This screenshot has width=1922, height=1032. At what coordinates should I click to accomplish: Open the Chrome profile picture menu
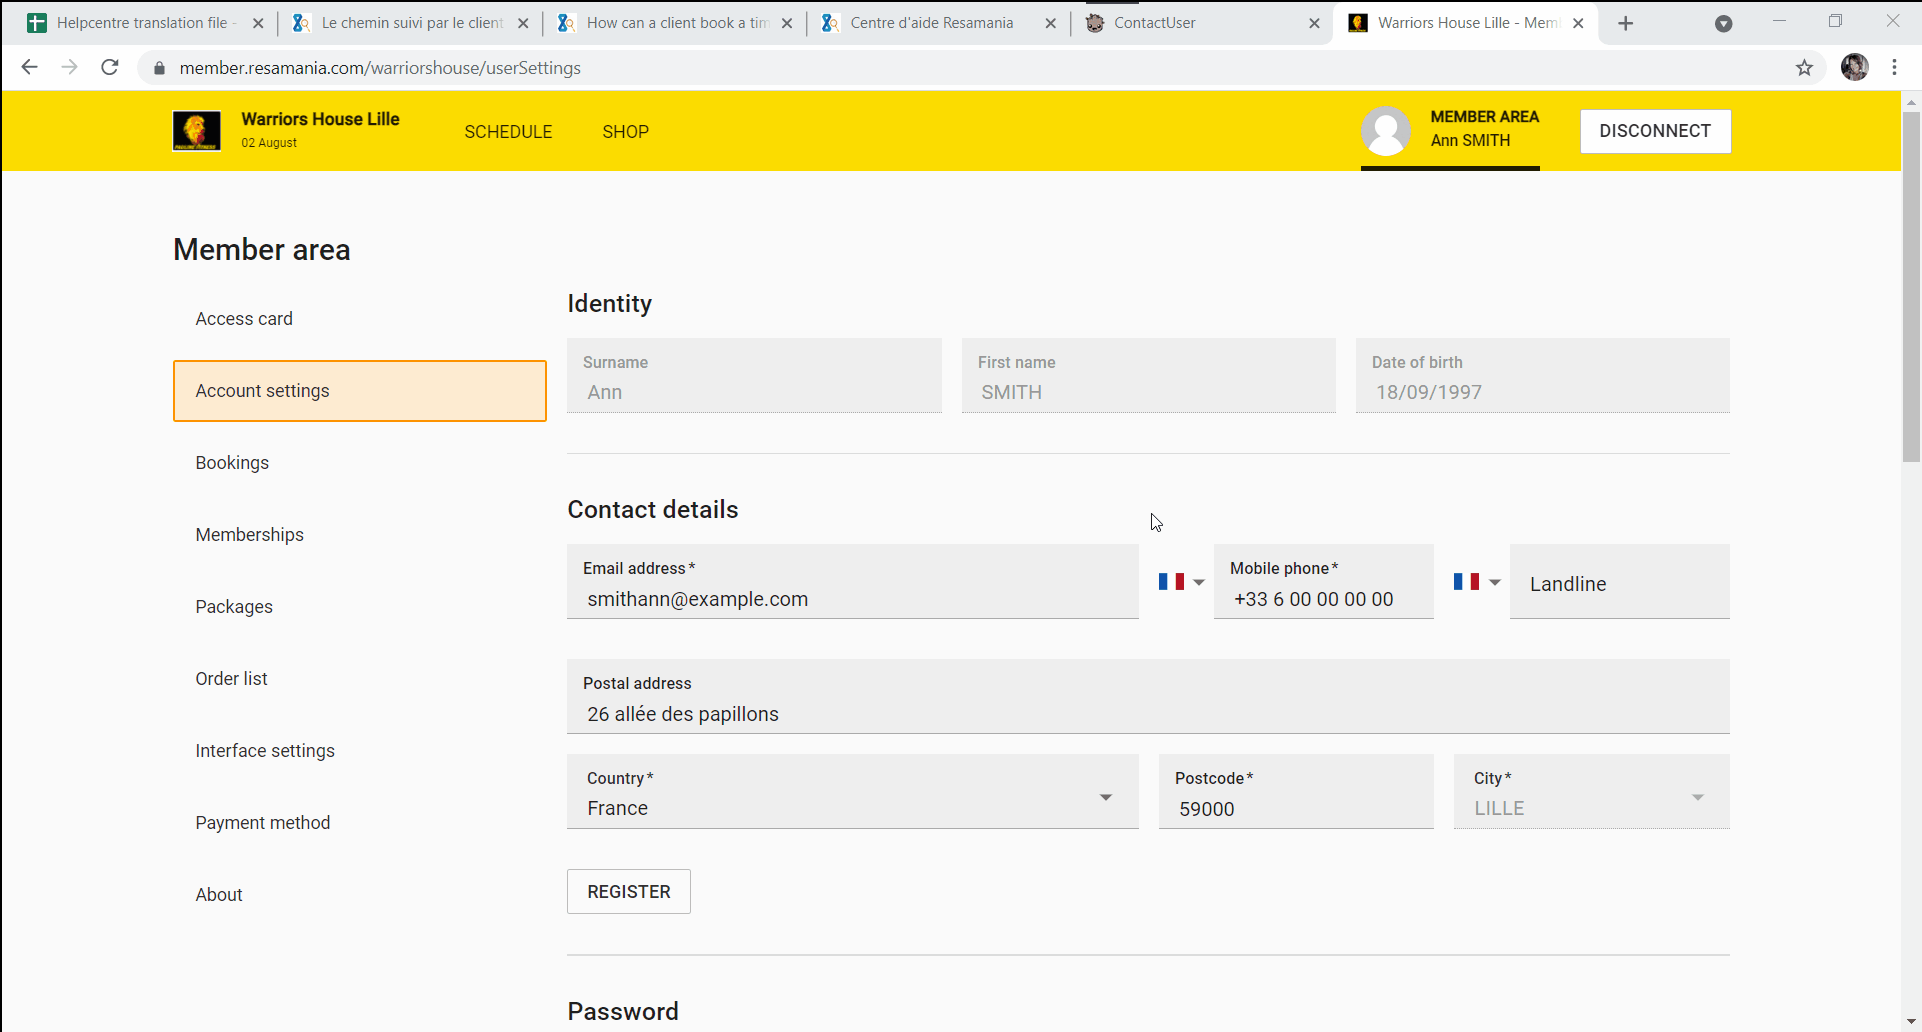pyautogui.click(x=1855, y=67)
